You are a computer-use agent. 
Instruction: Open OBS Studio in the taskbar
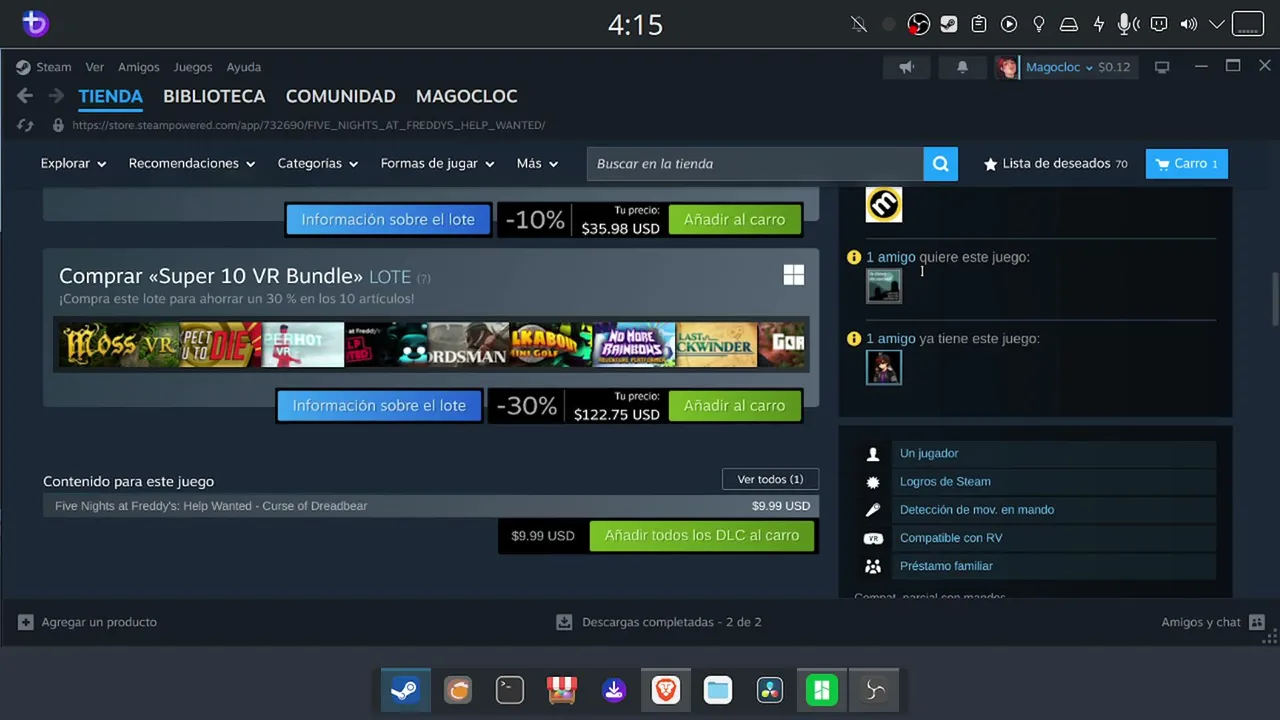point(875,690)
